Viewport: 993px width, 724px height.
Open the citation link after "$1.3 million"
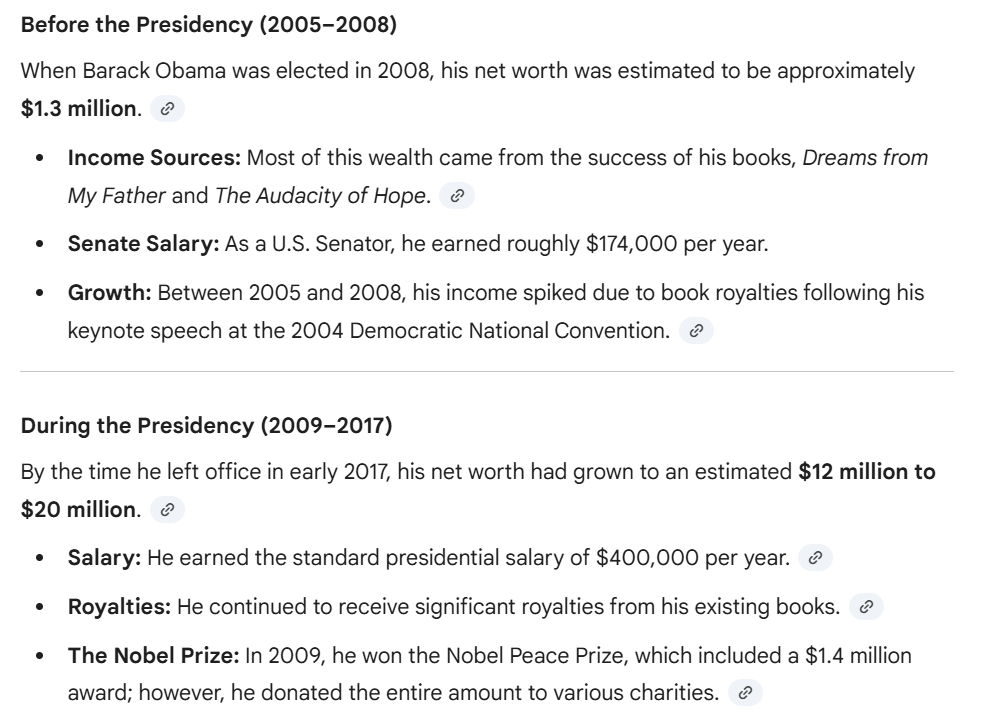(167, 109)
